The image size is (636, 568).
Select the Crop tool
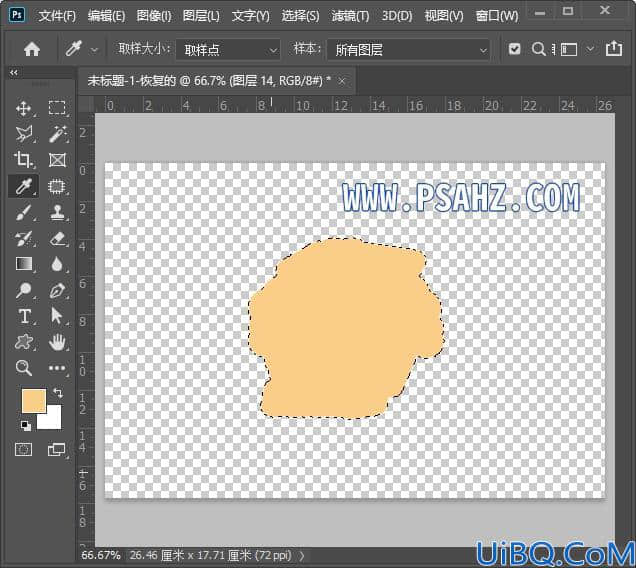24,160
